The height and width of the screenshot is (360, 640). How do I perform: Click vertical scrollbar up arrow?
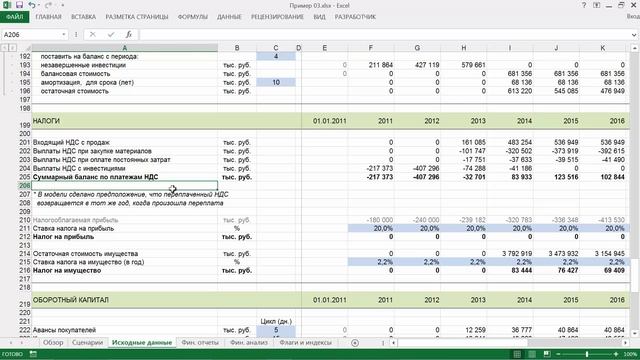point(635,48)
